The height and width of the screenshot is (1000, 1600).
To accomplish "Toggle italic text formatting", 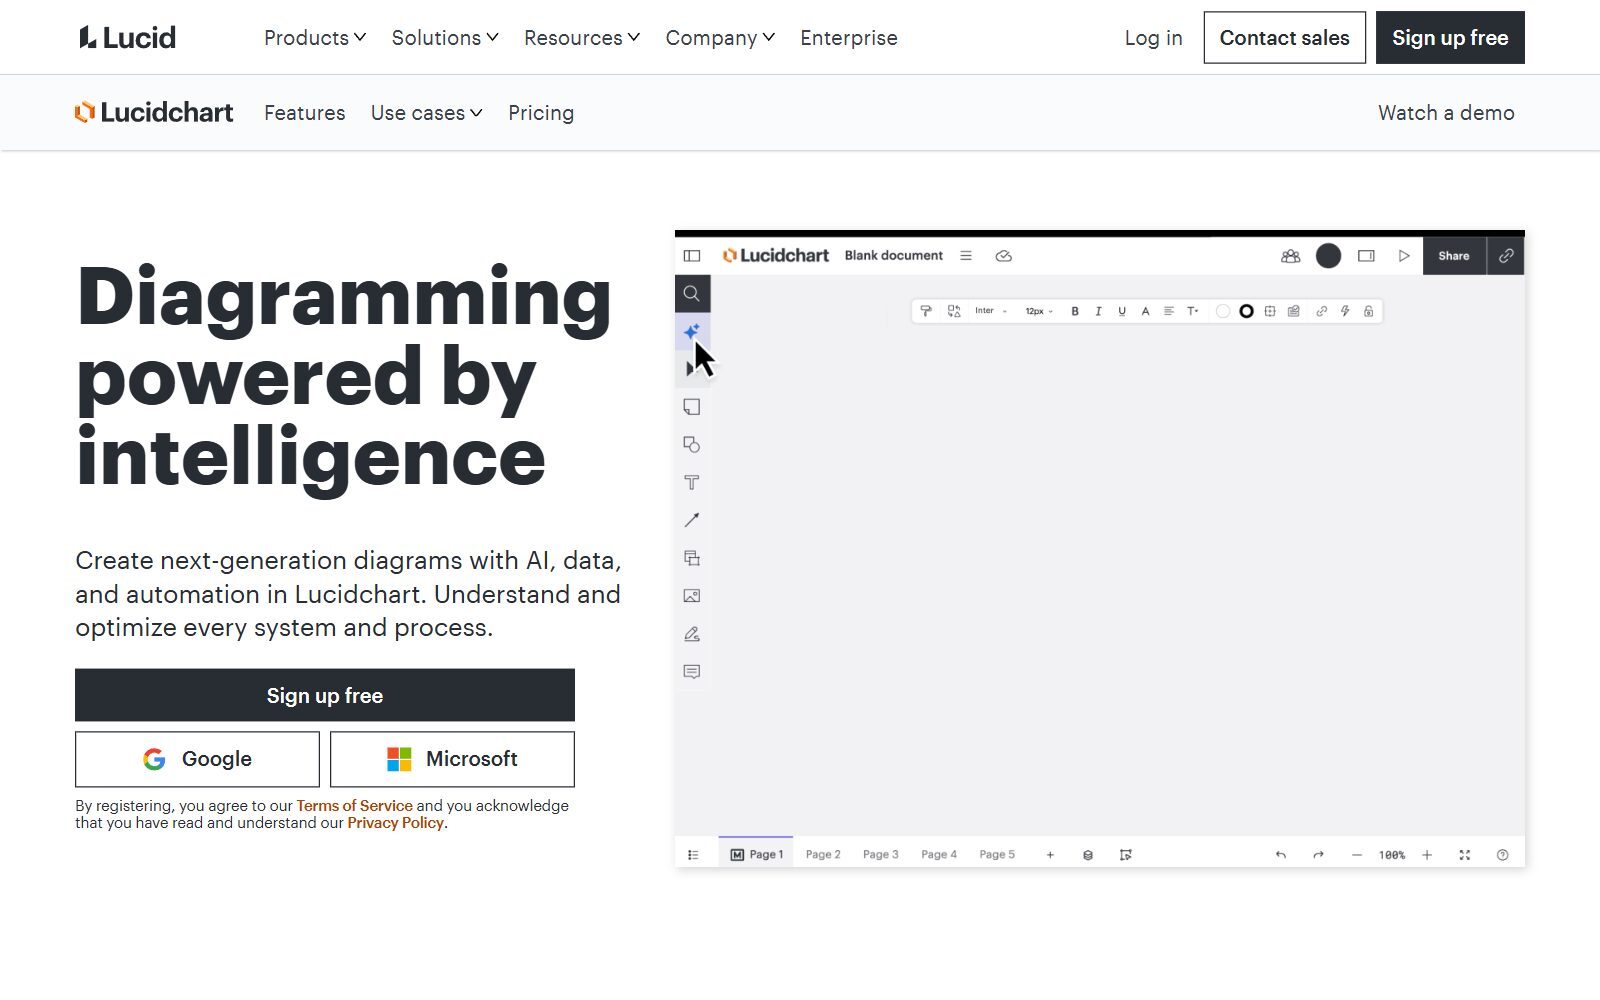I will pos(1098,311).
